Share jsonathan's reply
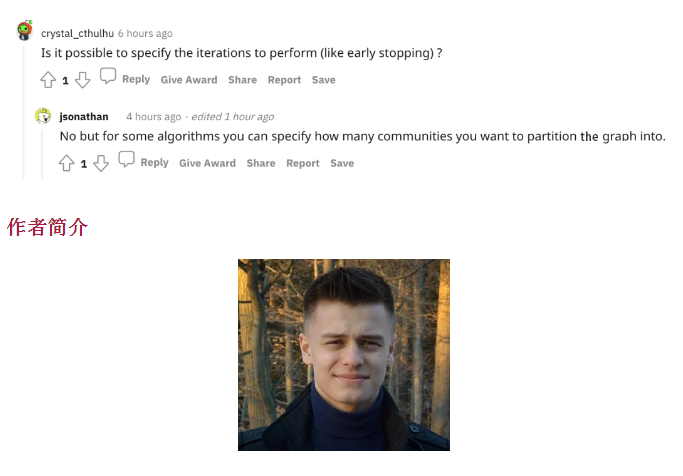The height and width of the screenshot is (476, 683). [261, 163]
